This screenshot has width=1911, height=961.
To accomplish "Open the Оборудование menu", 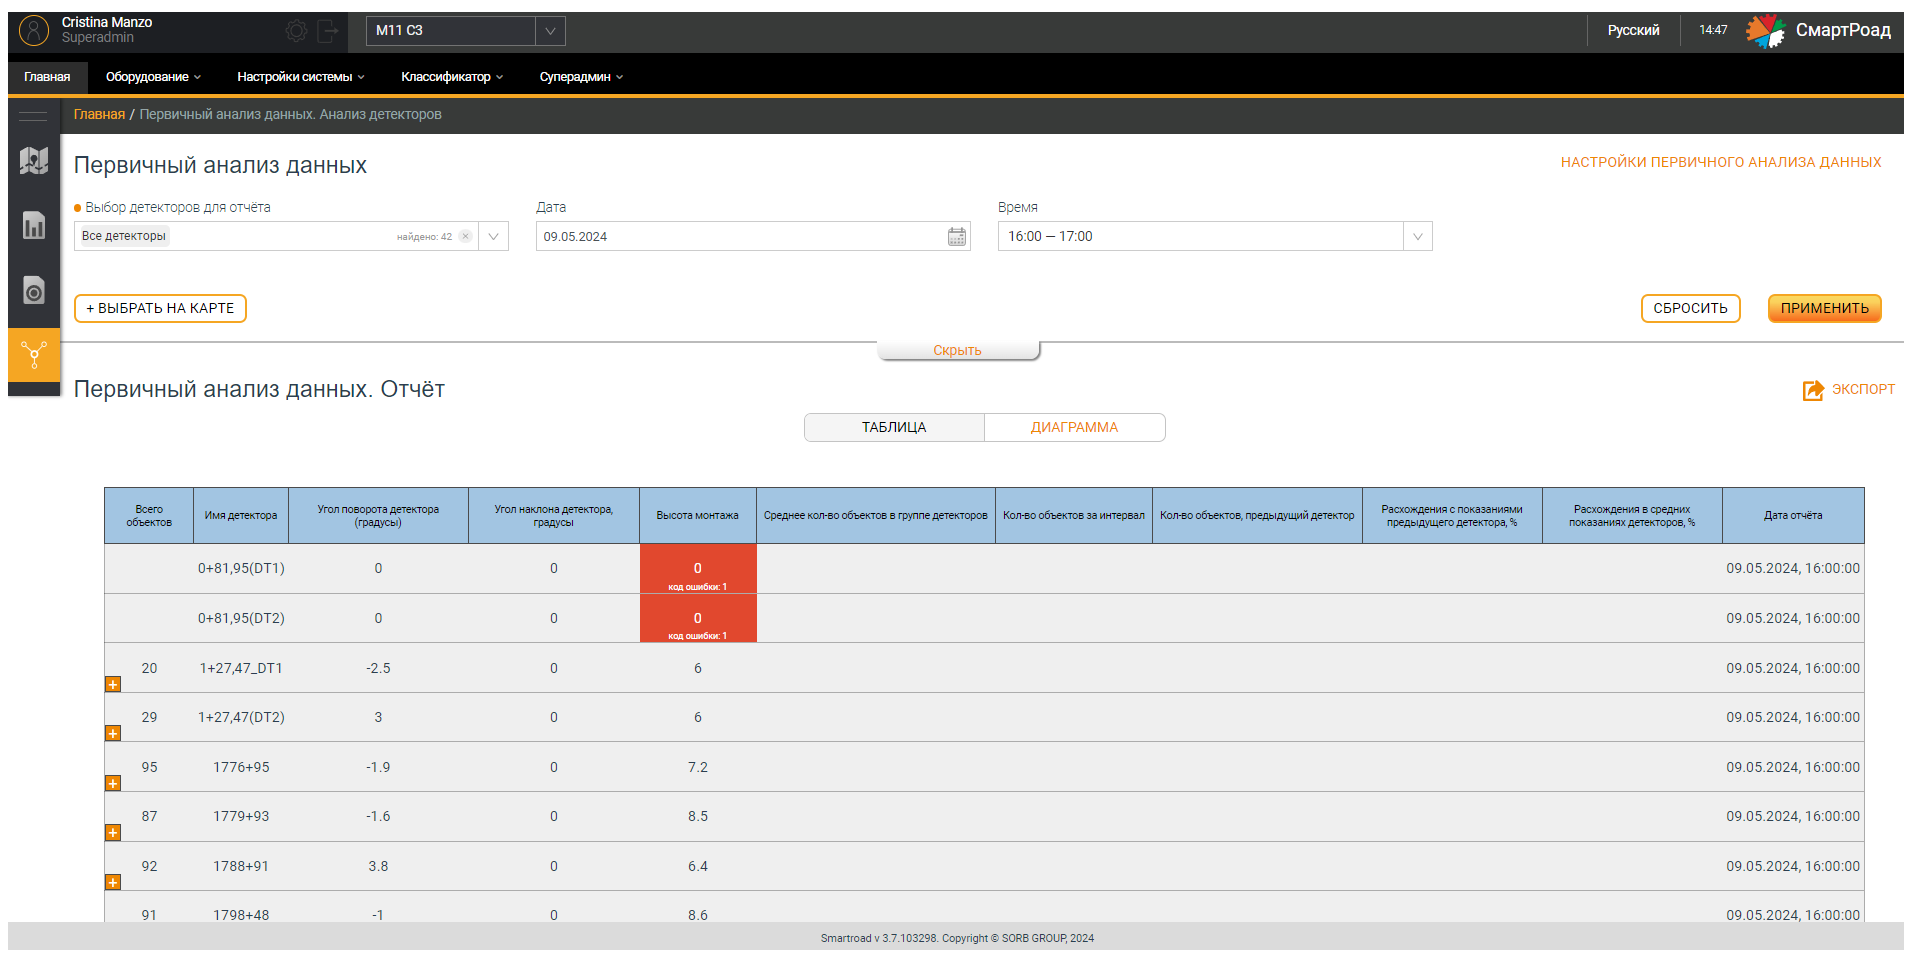I will (x=153, y=77).
